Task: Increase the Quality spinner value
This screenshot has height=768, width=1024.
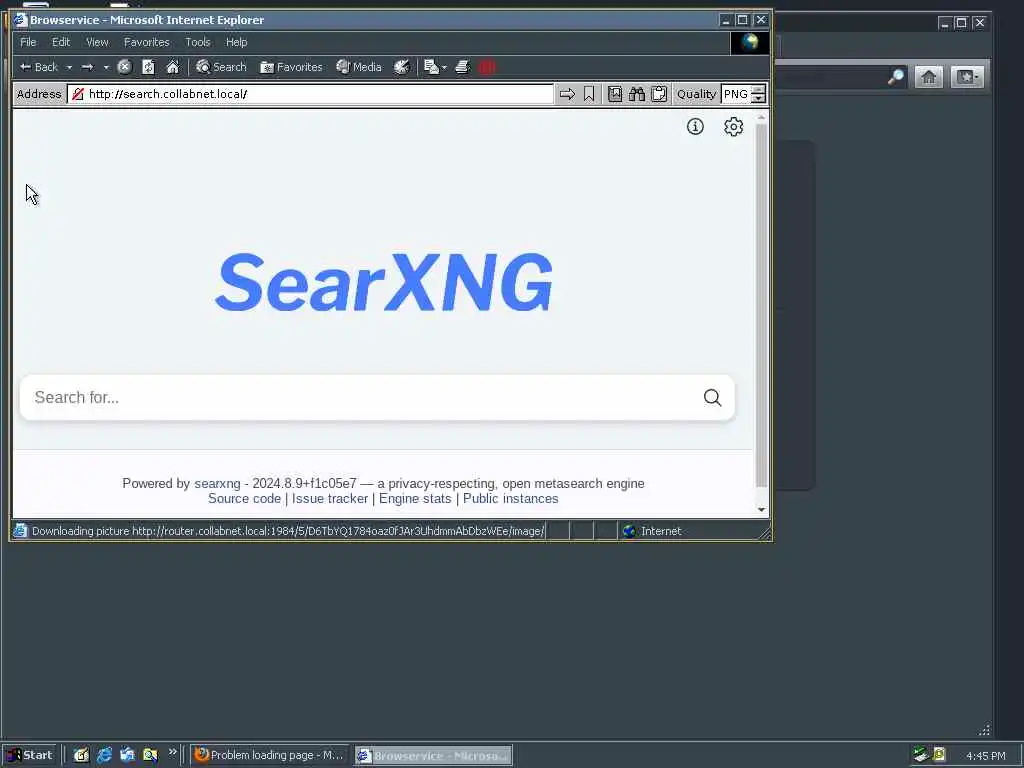Action: (758, 89)
